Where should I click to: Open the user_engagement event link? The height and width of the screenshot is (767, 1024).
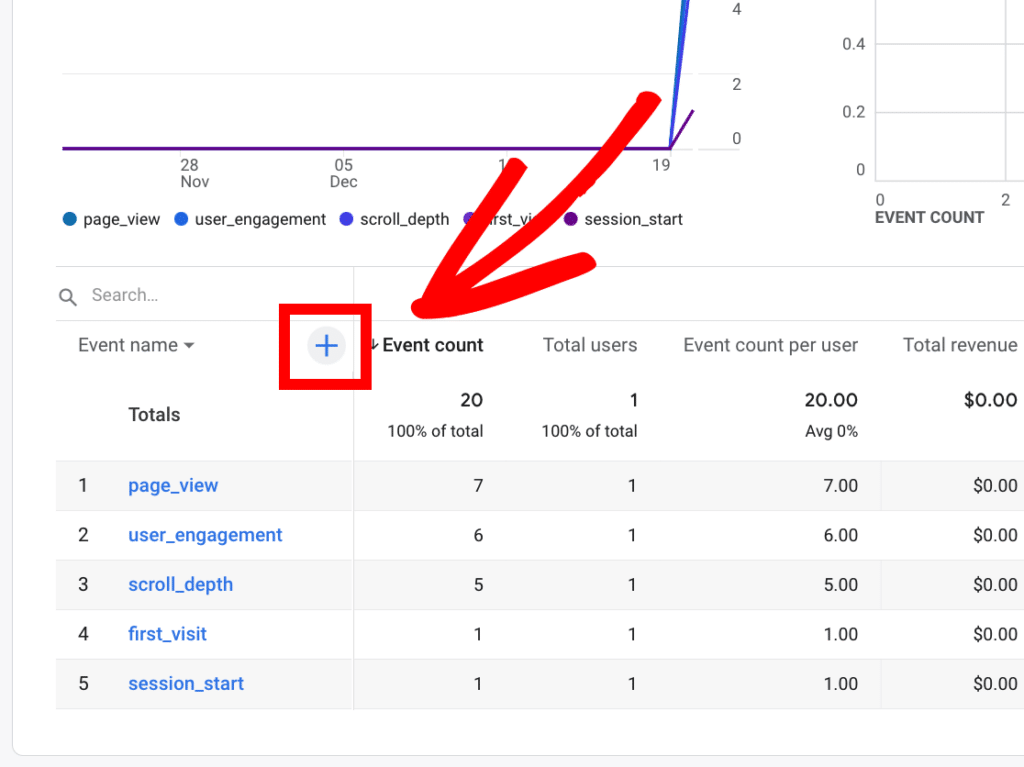tap(205, 535)
